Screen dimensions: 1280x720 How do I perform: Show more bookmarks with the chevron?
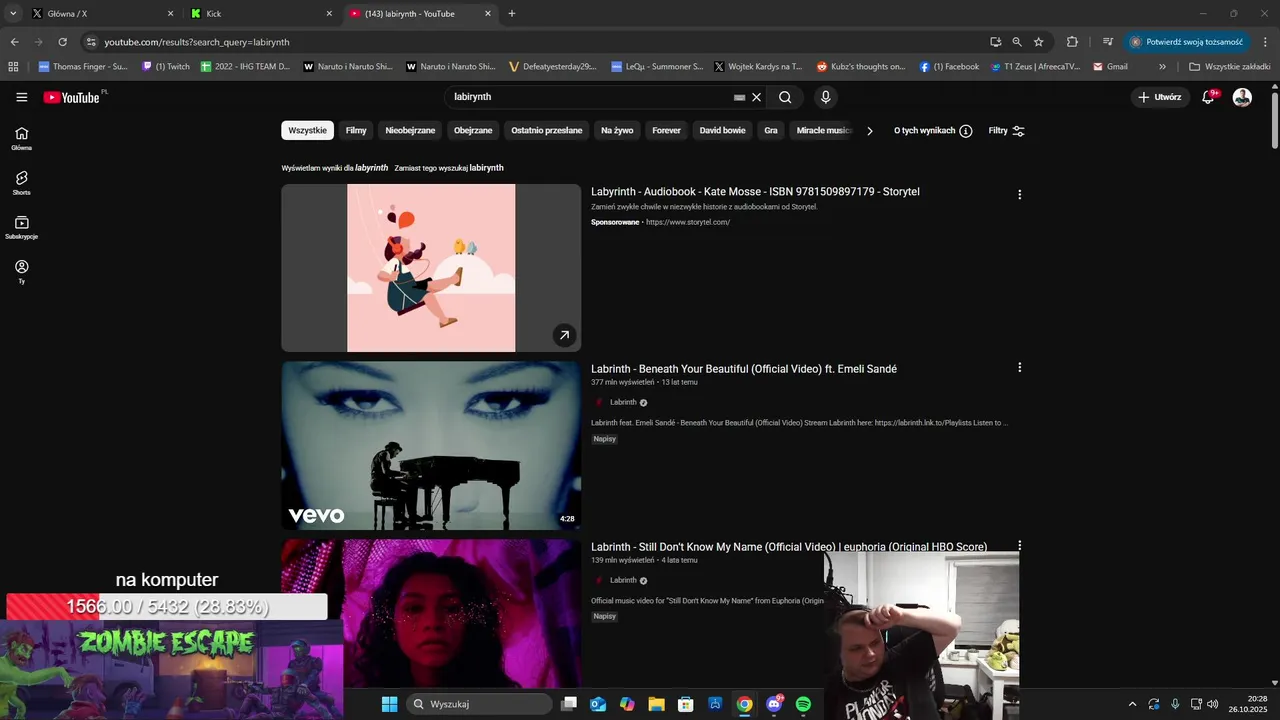[x=1162, y=67]
